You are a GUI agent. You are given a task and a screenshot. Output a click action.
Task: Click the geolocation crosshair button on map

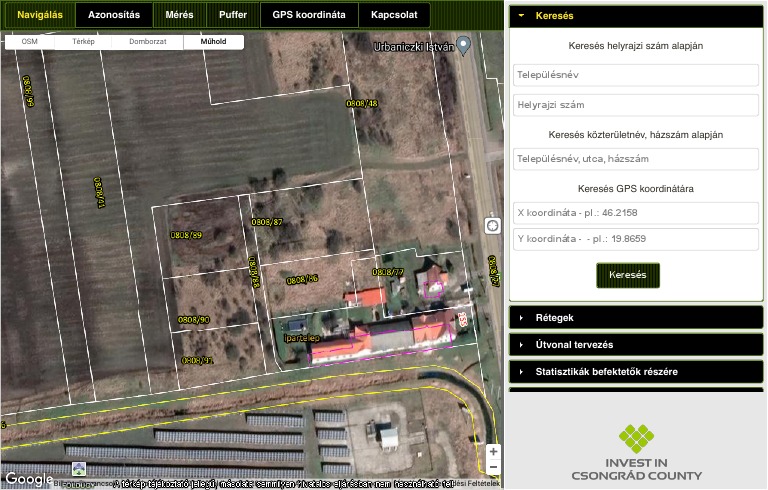point(492,226)
